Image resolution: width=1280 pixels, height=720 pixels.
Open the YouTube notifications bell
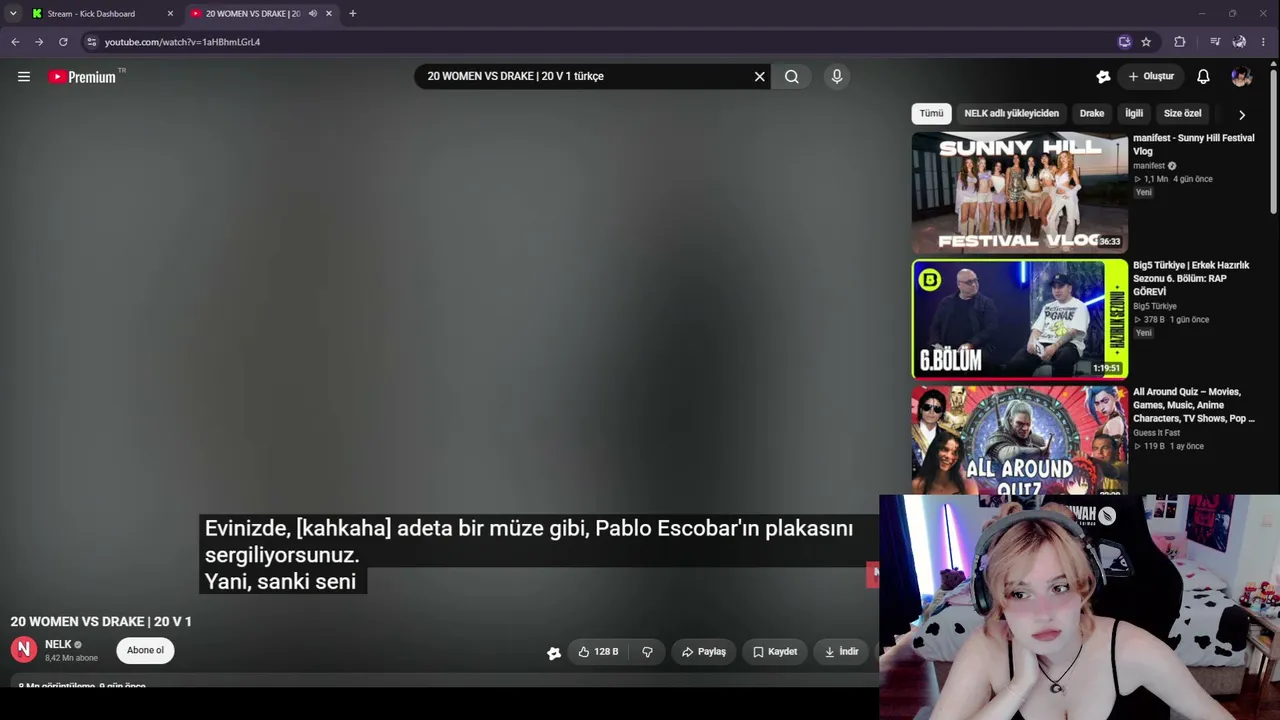(1203, 77)
